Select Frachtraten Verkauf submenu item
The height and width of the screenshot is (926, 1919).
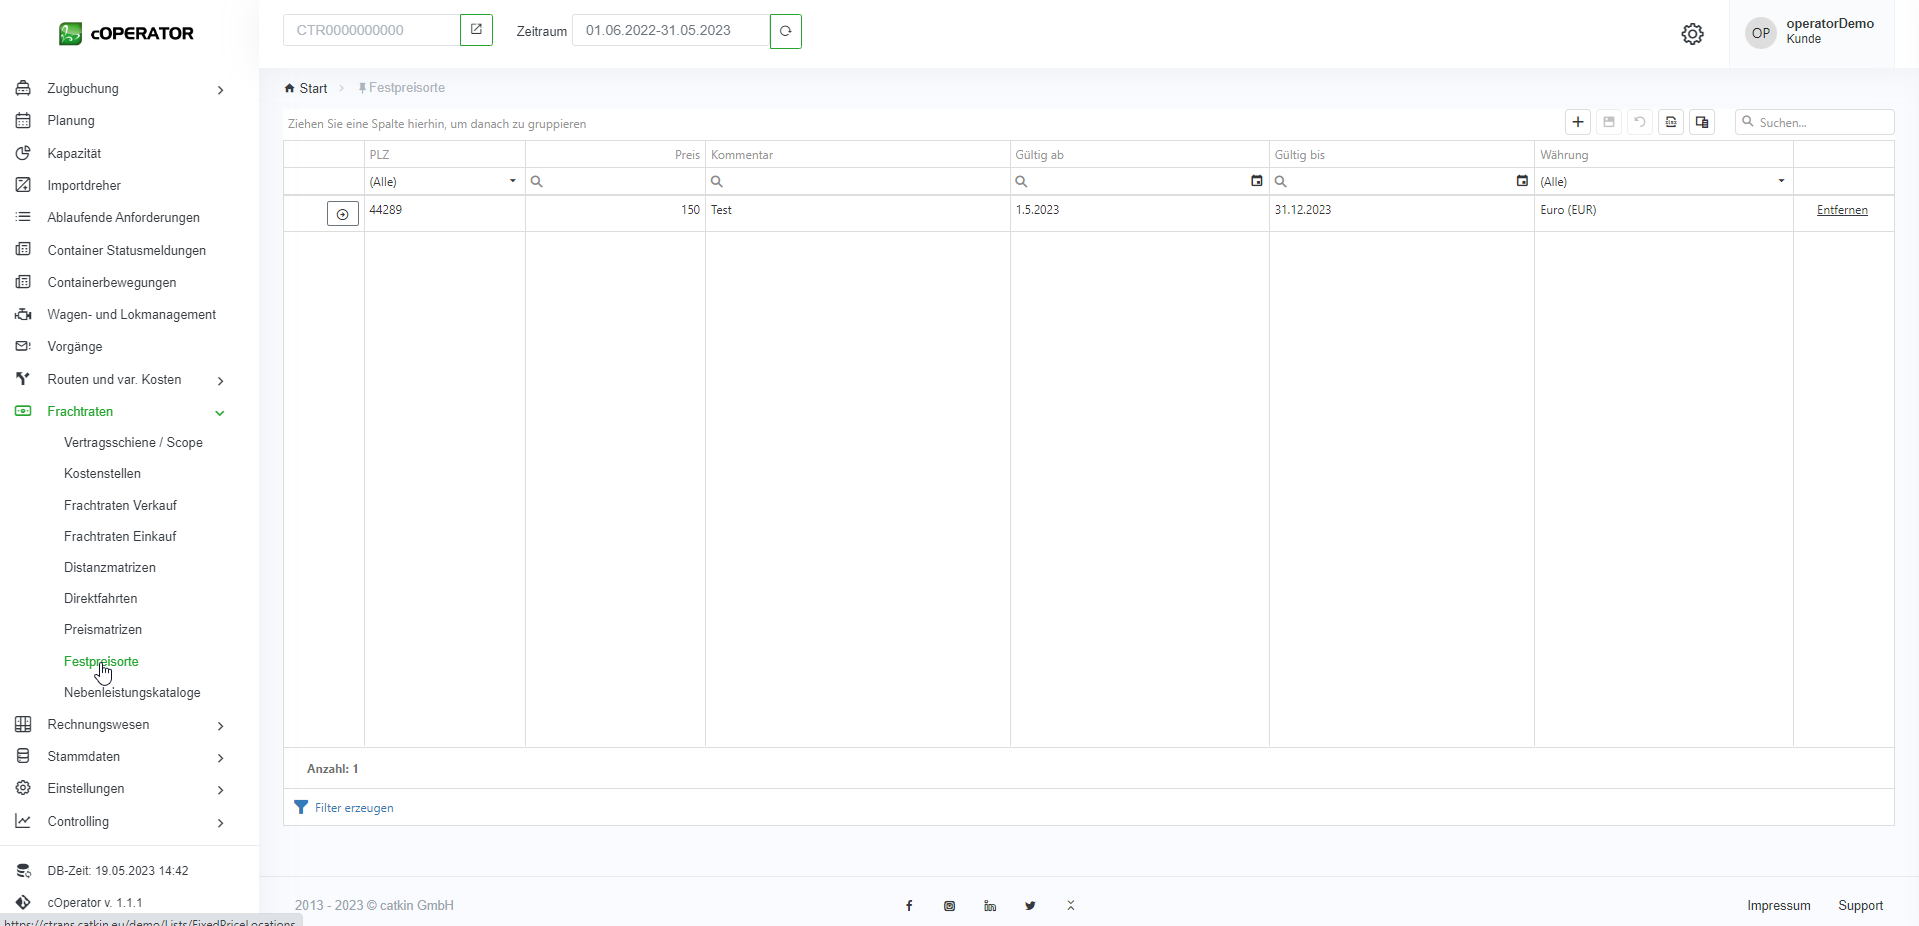[120, 506]
